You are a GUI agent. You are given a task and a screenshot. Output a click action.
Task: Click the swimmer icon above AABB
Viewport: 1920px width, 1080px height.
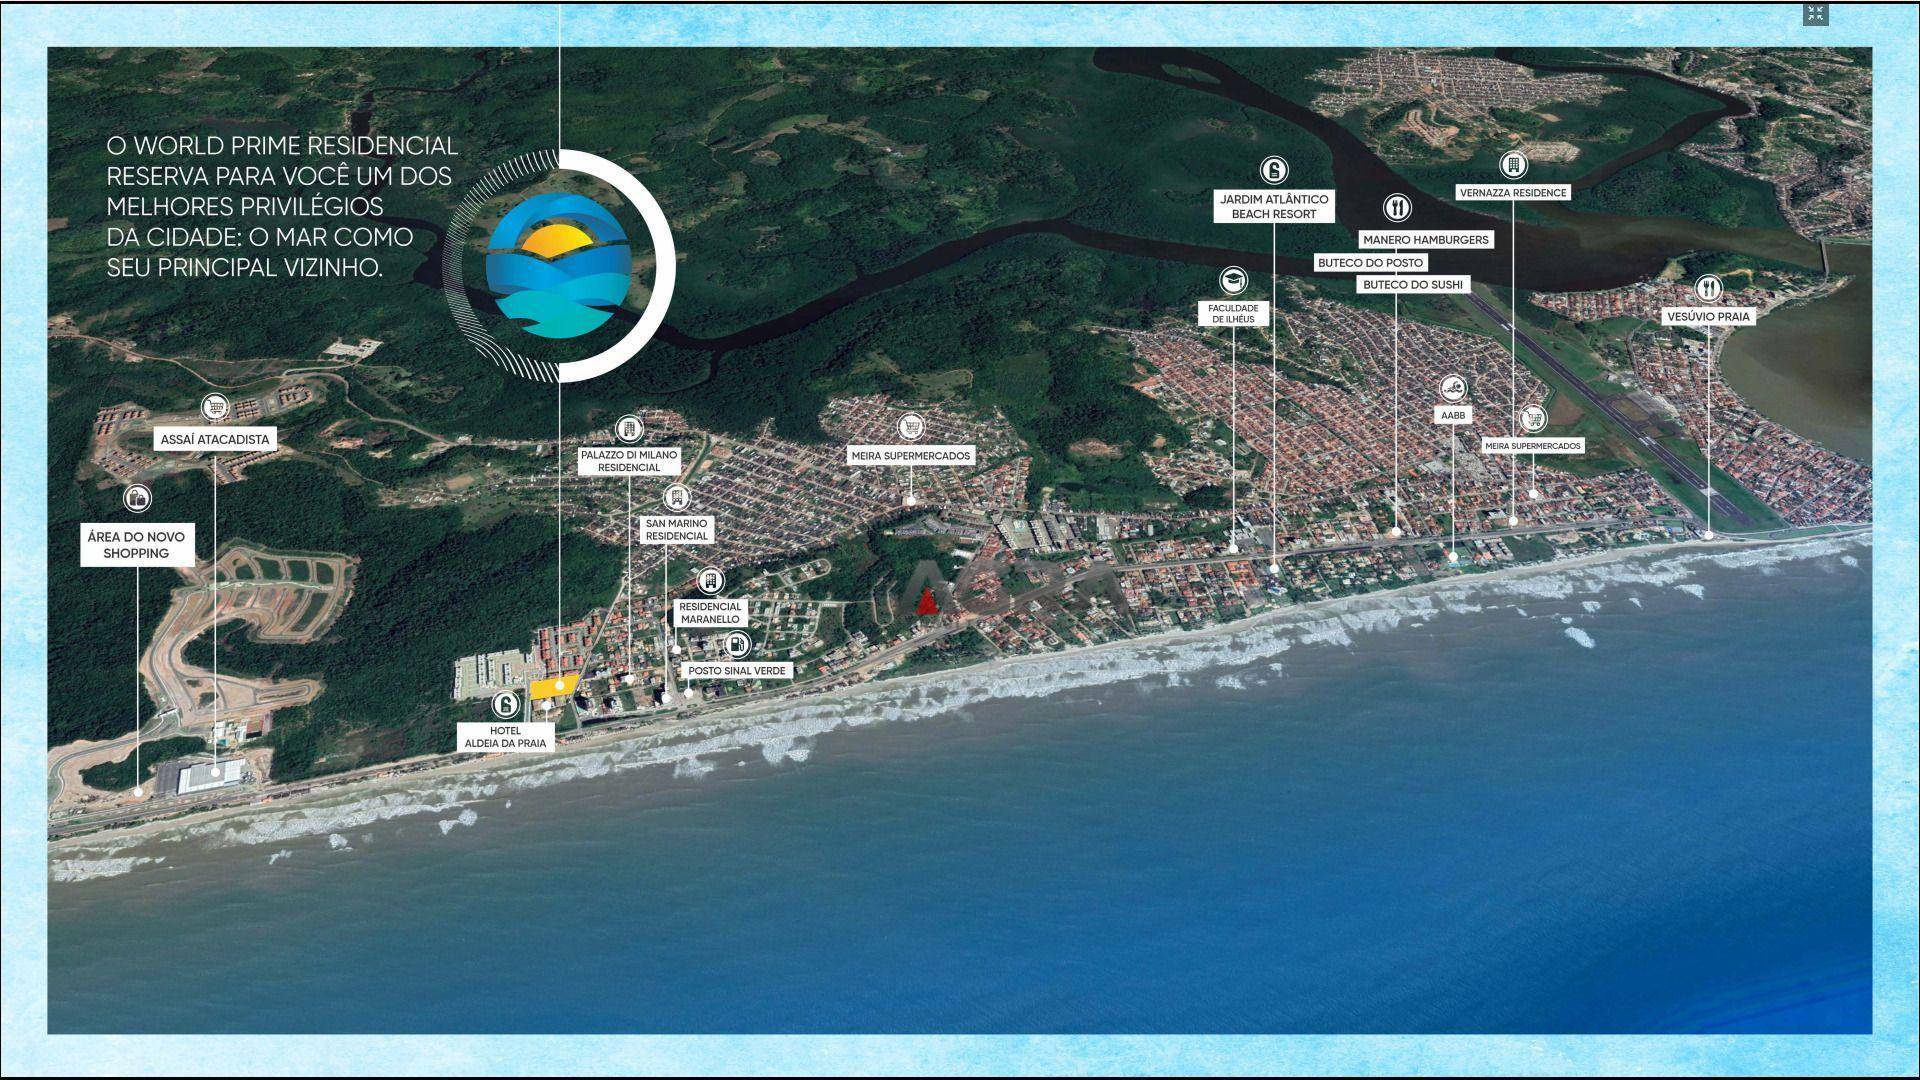1453,389
